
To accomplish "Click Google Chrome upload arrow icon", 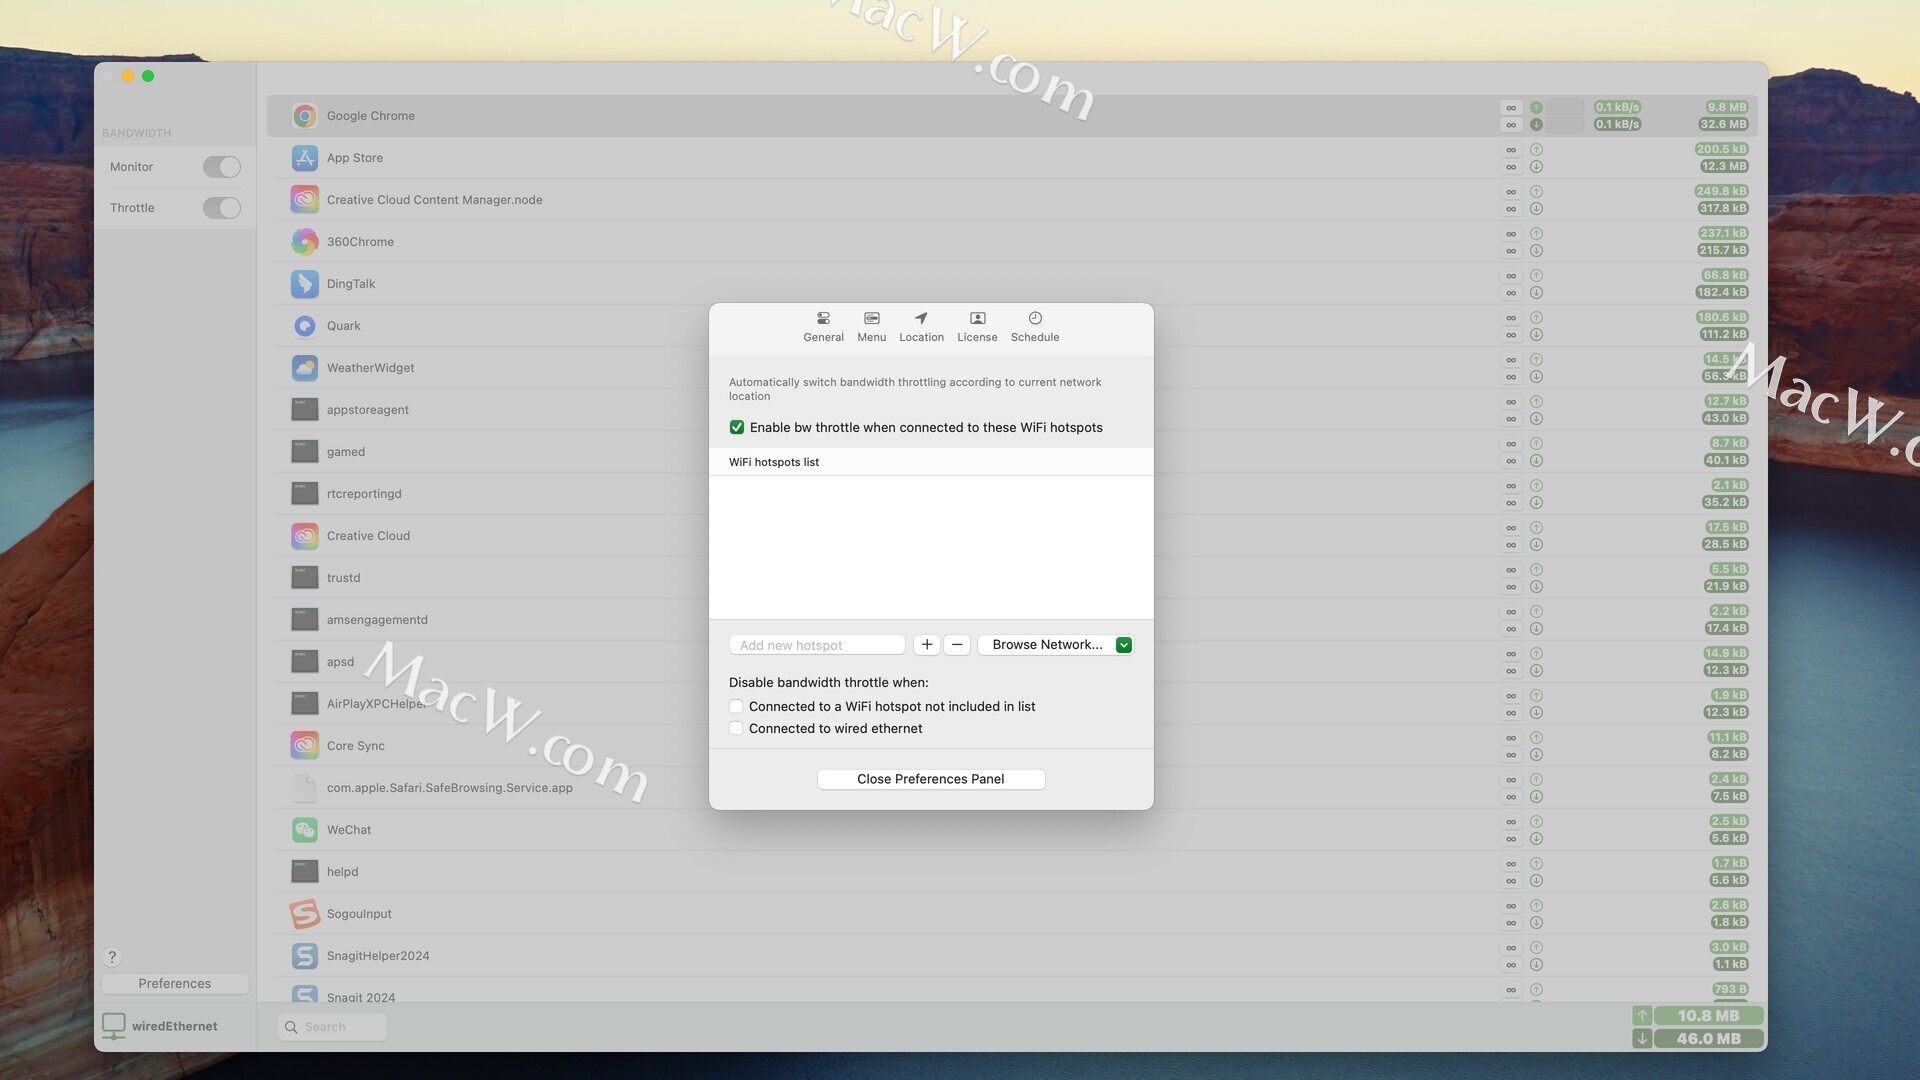I will point(1536,107).
